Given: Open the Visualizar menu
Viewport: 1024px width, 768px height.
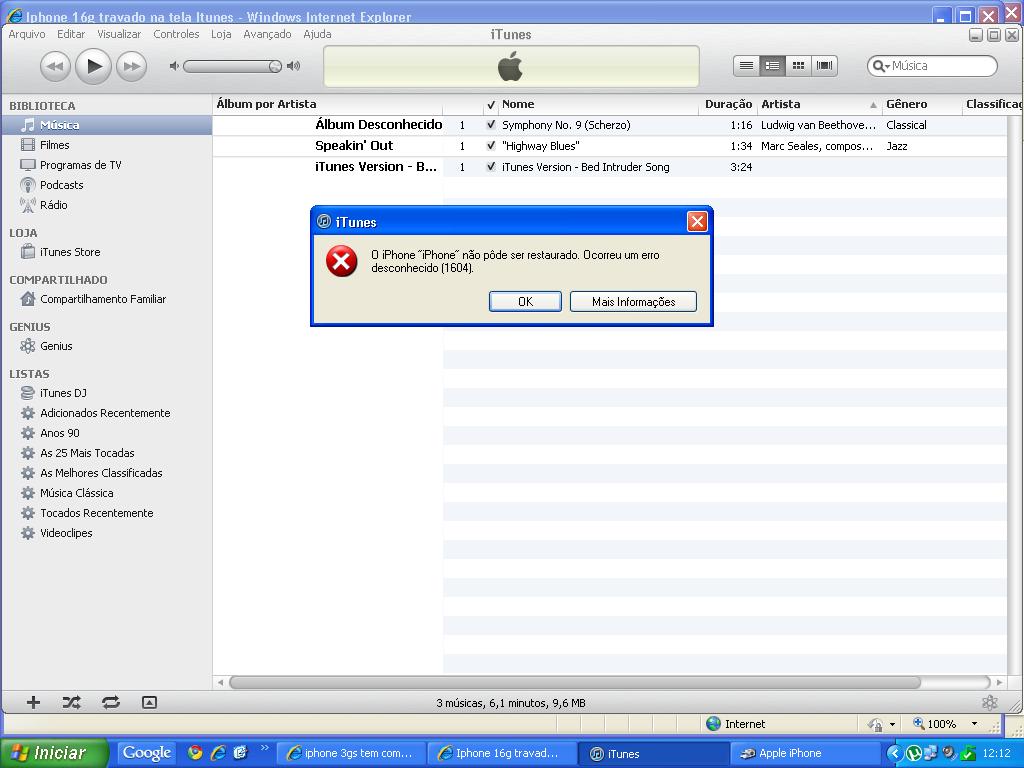Looking at the screenshot, I should point(119,34).
